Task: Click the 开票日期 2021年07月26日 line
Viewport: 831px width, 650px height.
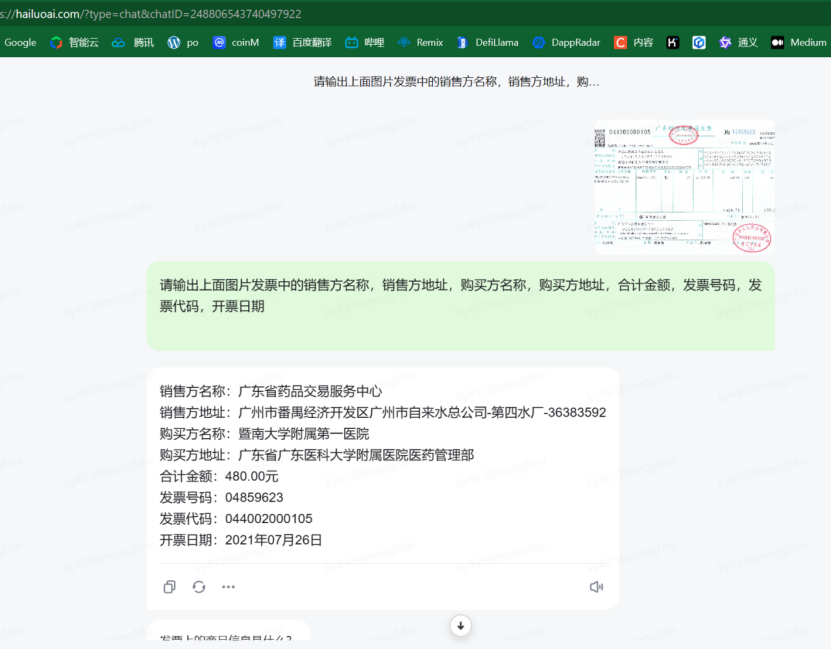Action: tap(241, 540)
